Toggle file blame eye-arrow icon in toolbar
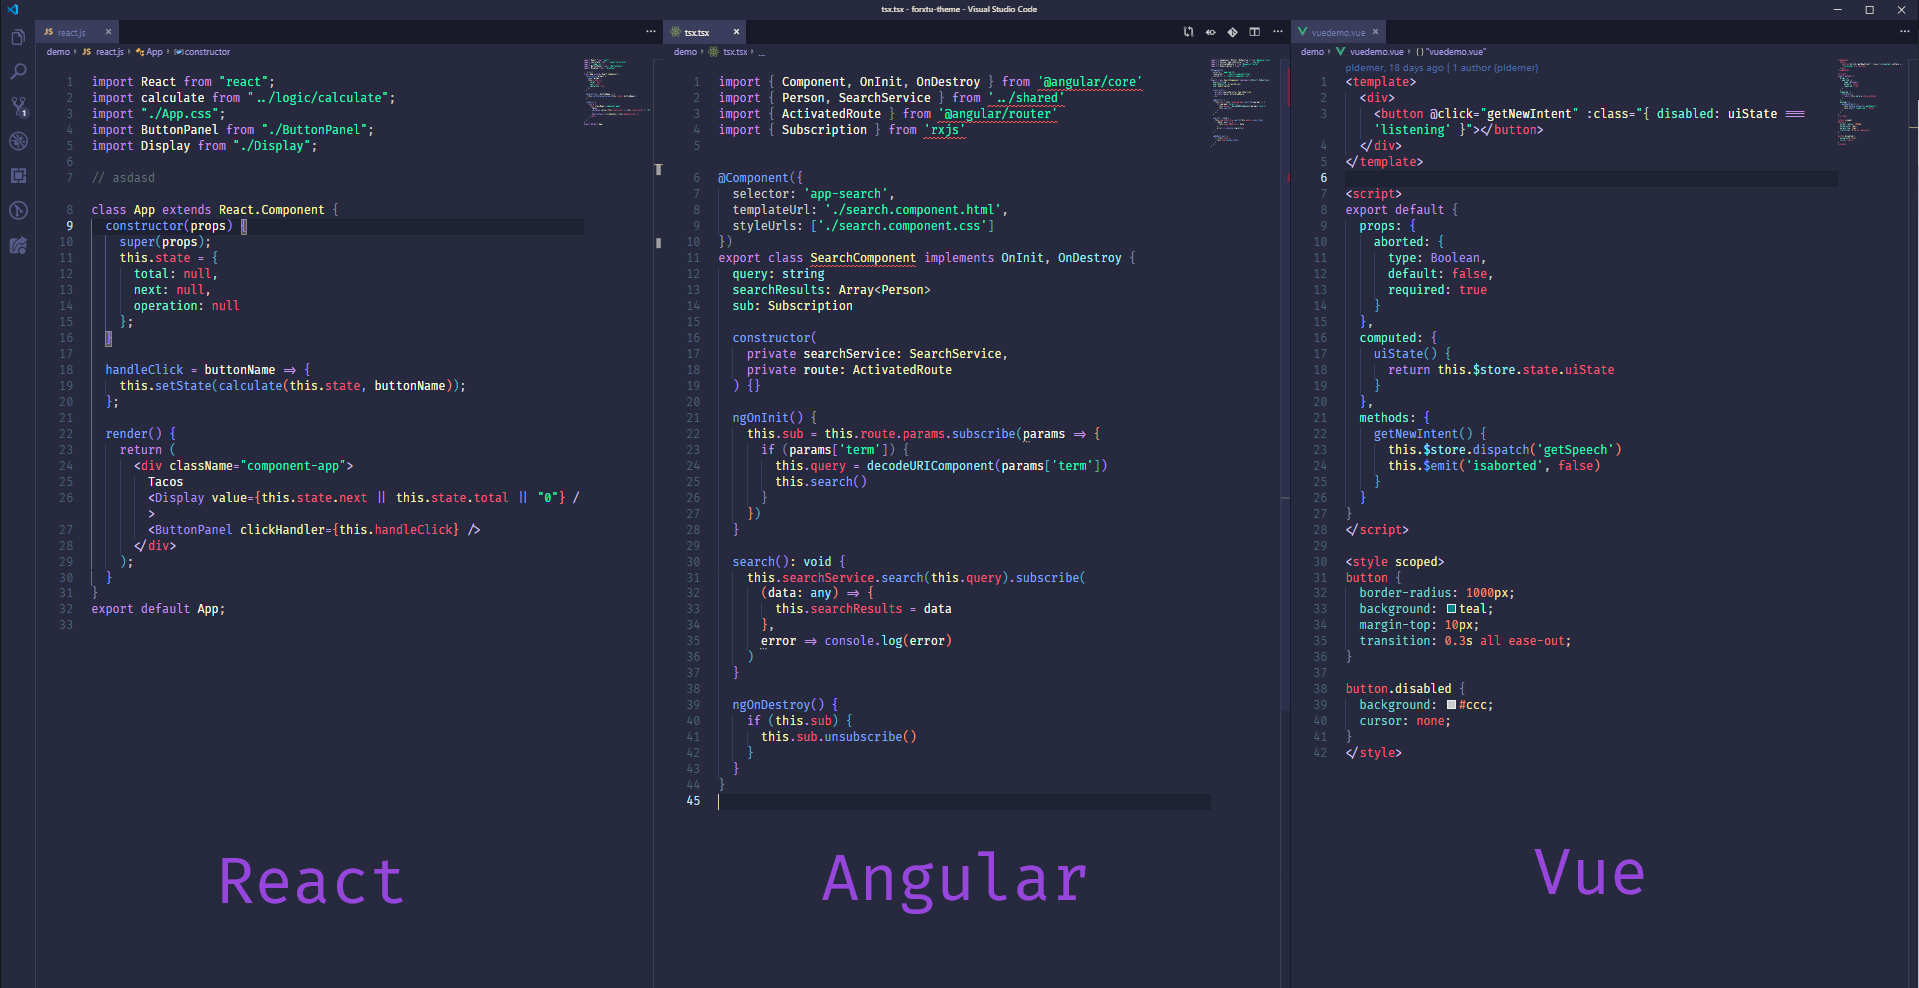This screenshot has width=1919, height=988. [1210, 32]
